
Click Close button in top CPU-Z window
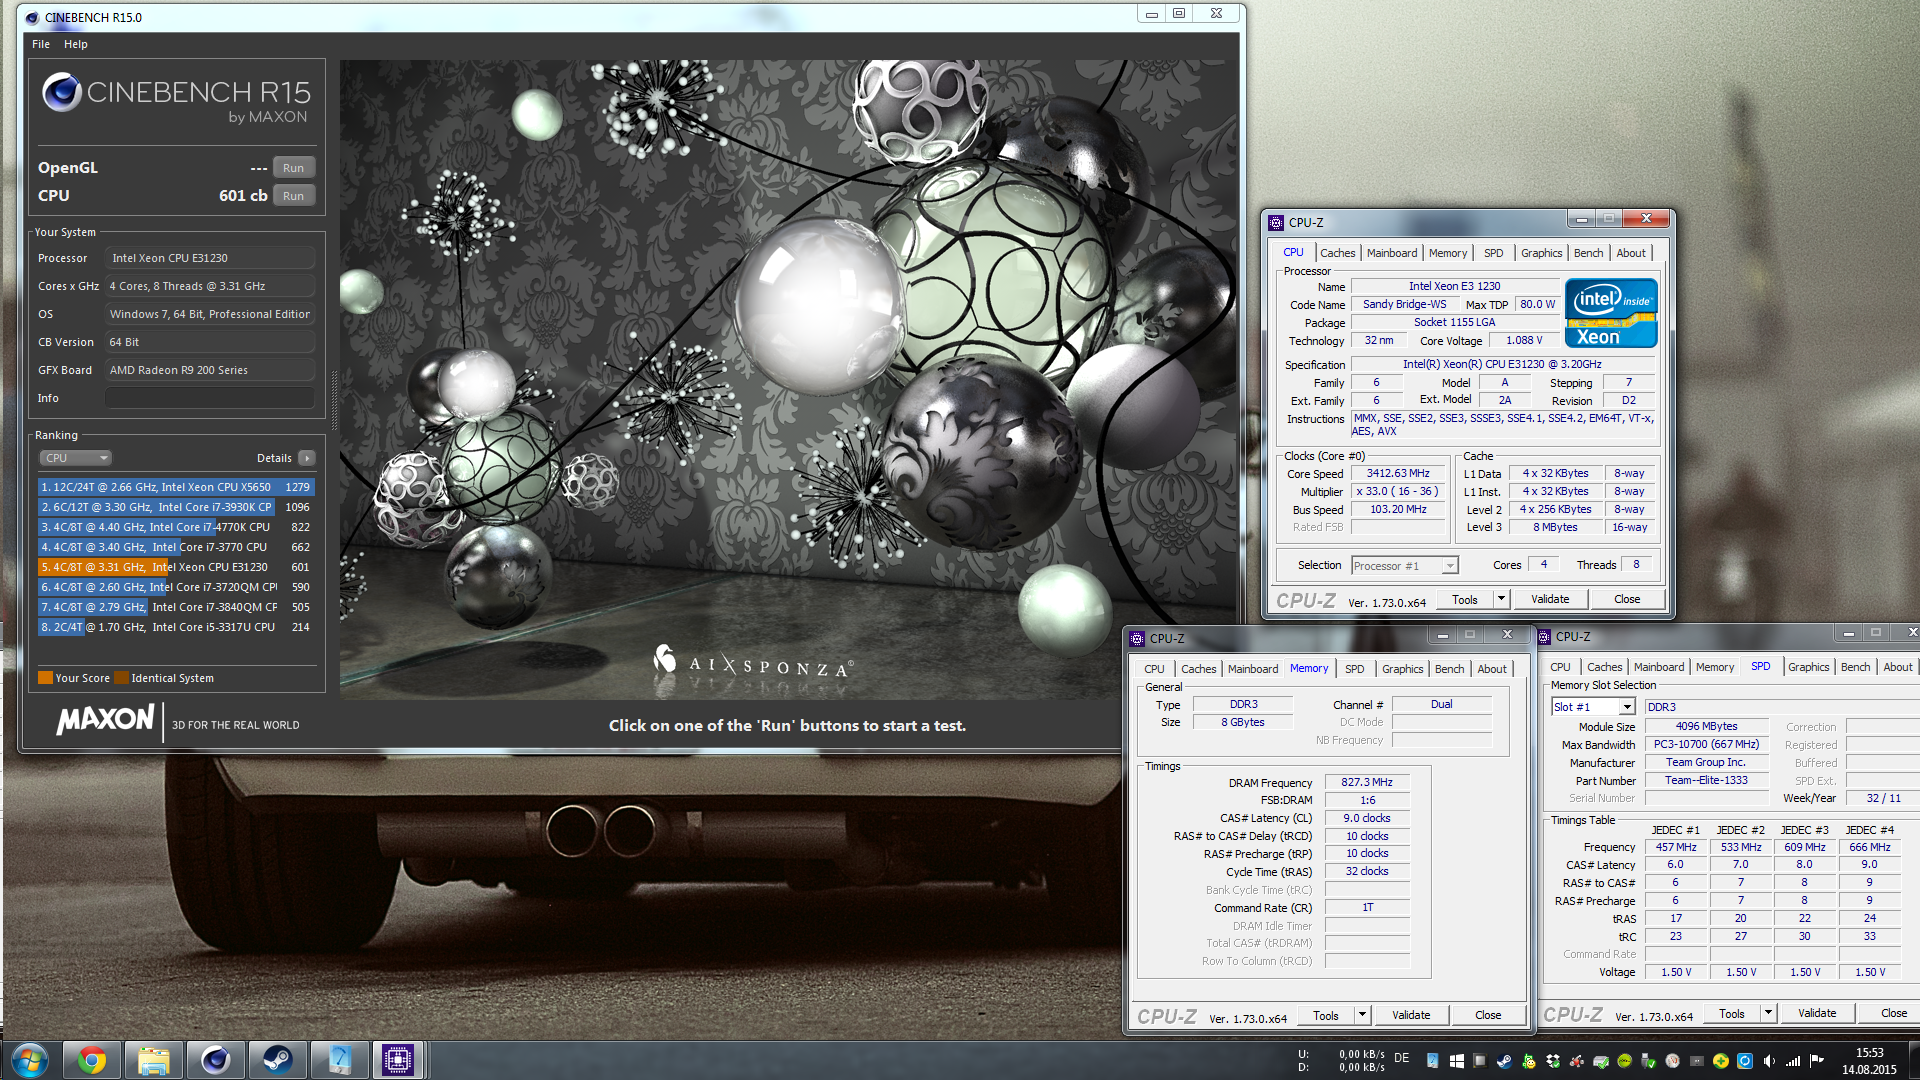tap(1627, 599)
